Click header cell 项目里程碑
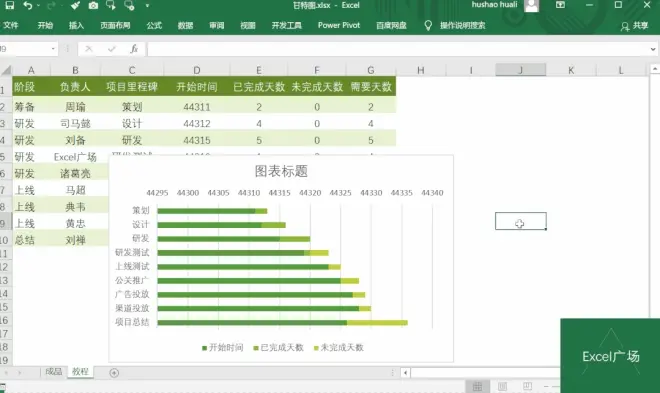The width and height of the screenshot is (660, 393). pyautogui.click(x=132, y=87)
